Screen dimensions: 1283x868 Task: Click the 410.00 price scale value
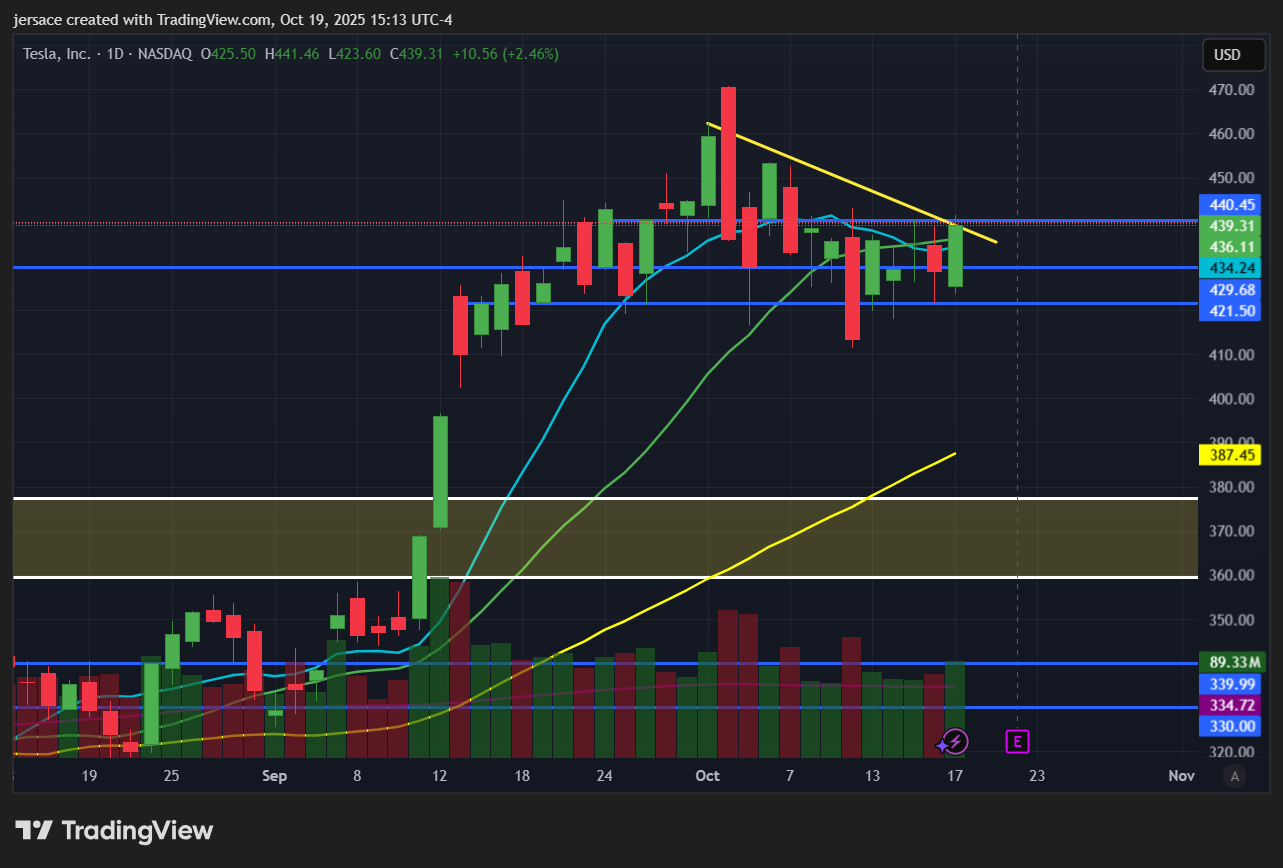coord(1232,354)
